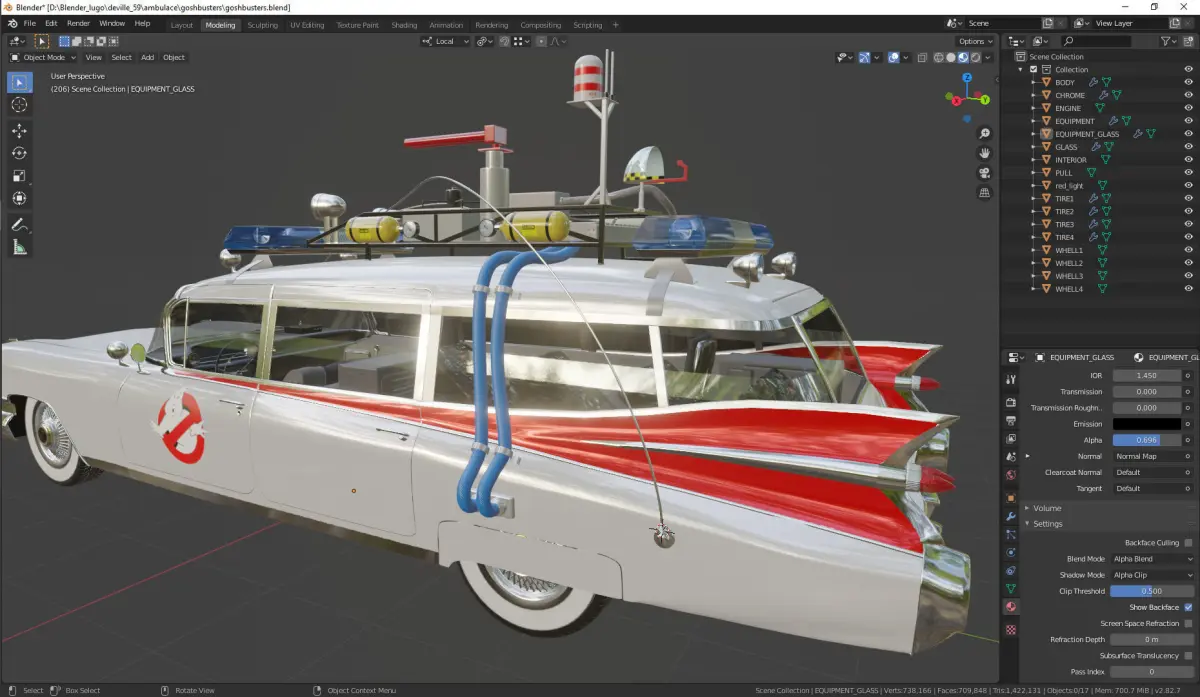1200x697 pixels.
Task: Open the Object Data mesh properties tab
Action: click(1011, 589)
